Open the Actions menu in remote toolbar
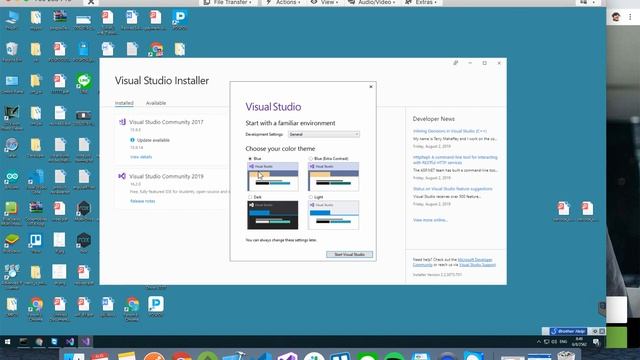 coord(283,2)
